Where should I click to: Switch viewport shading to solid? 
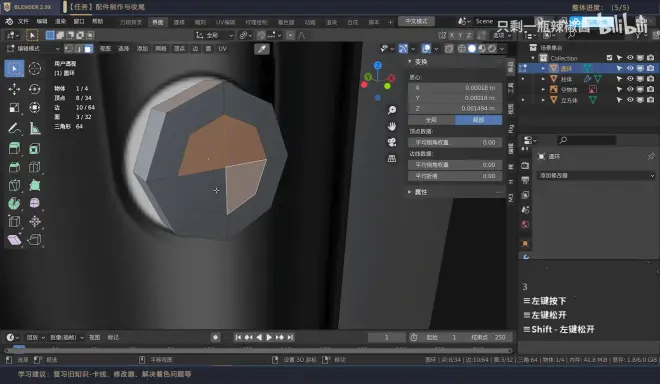472,49
